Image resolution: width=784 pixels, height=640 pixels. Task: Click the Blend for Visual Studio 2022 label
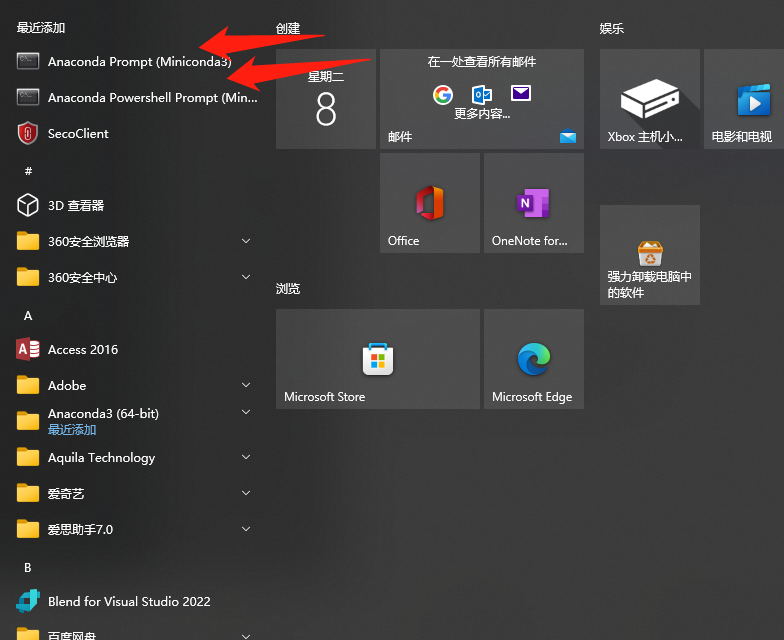129,602
